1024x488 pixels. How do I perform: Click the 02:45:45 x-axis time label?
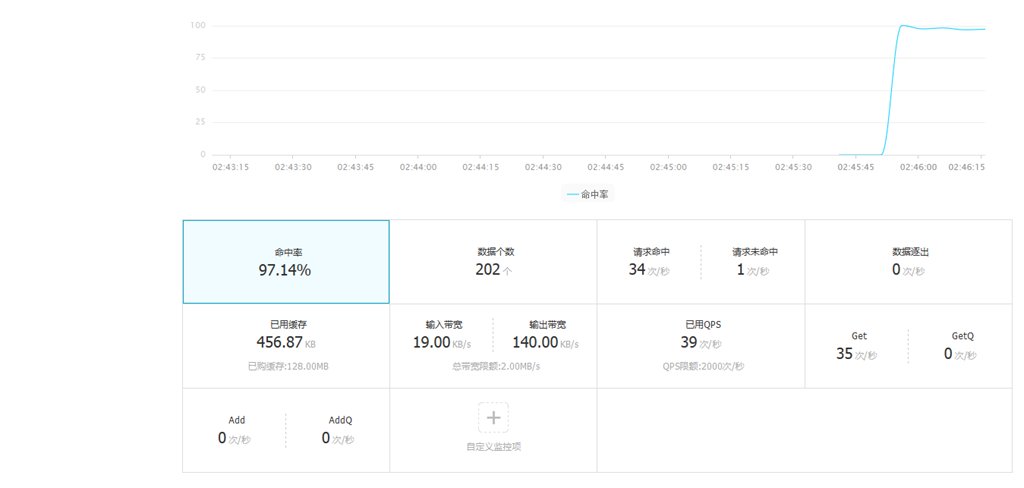856,167
